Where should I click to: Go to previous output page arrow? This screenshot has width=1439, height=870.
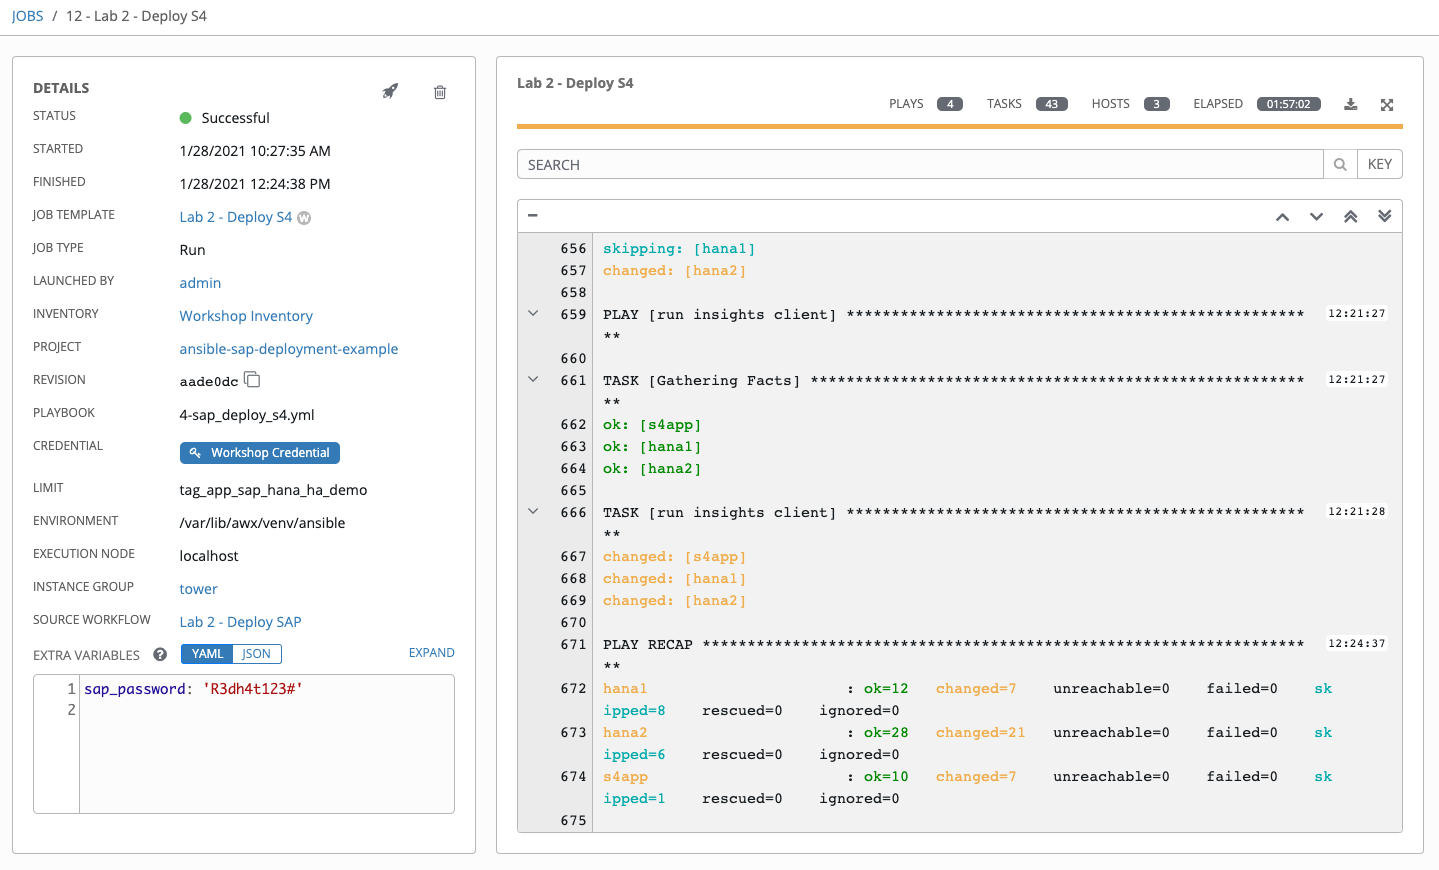[1282, 217]
